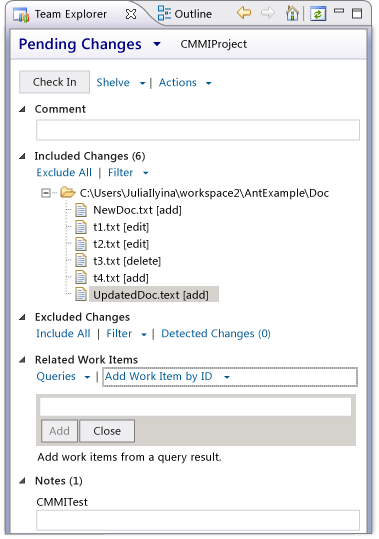Click the Comment text field

pos(198,130)
